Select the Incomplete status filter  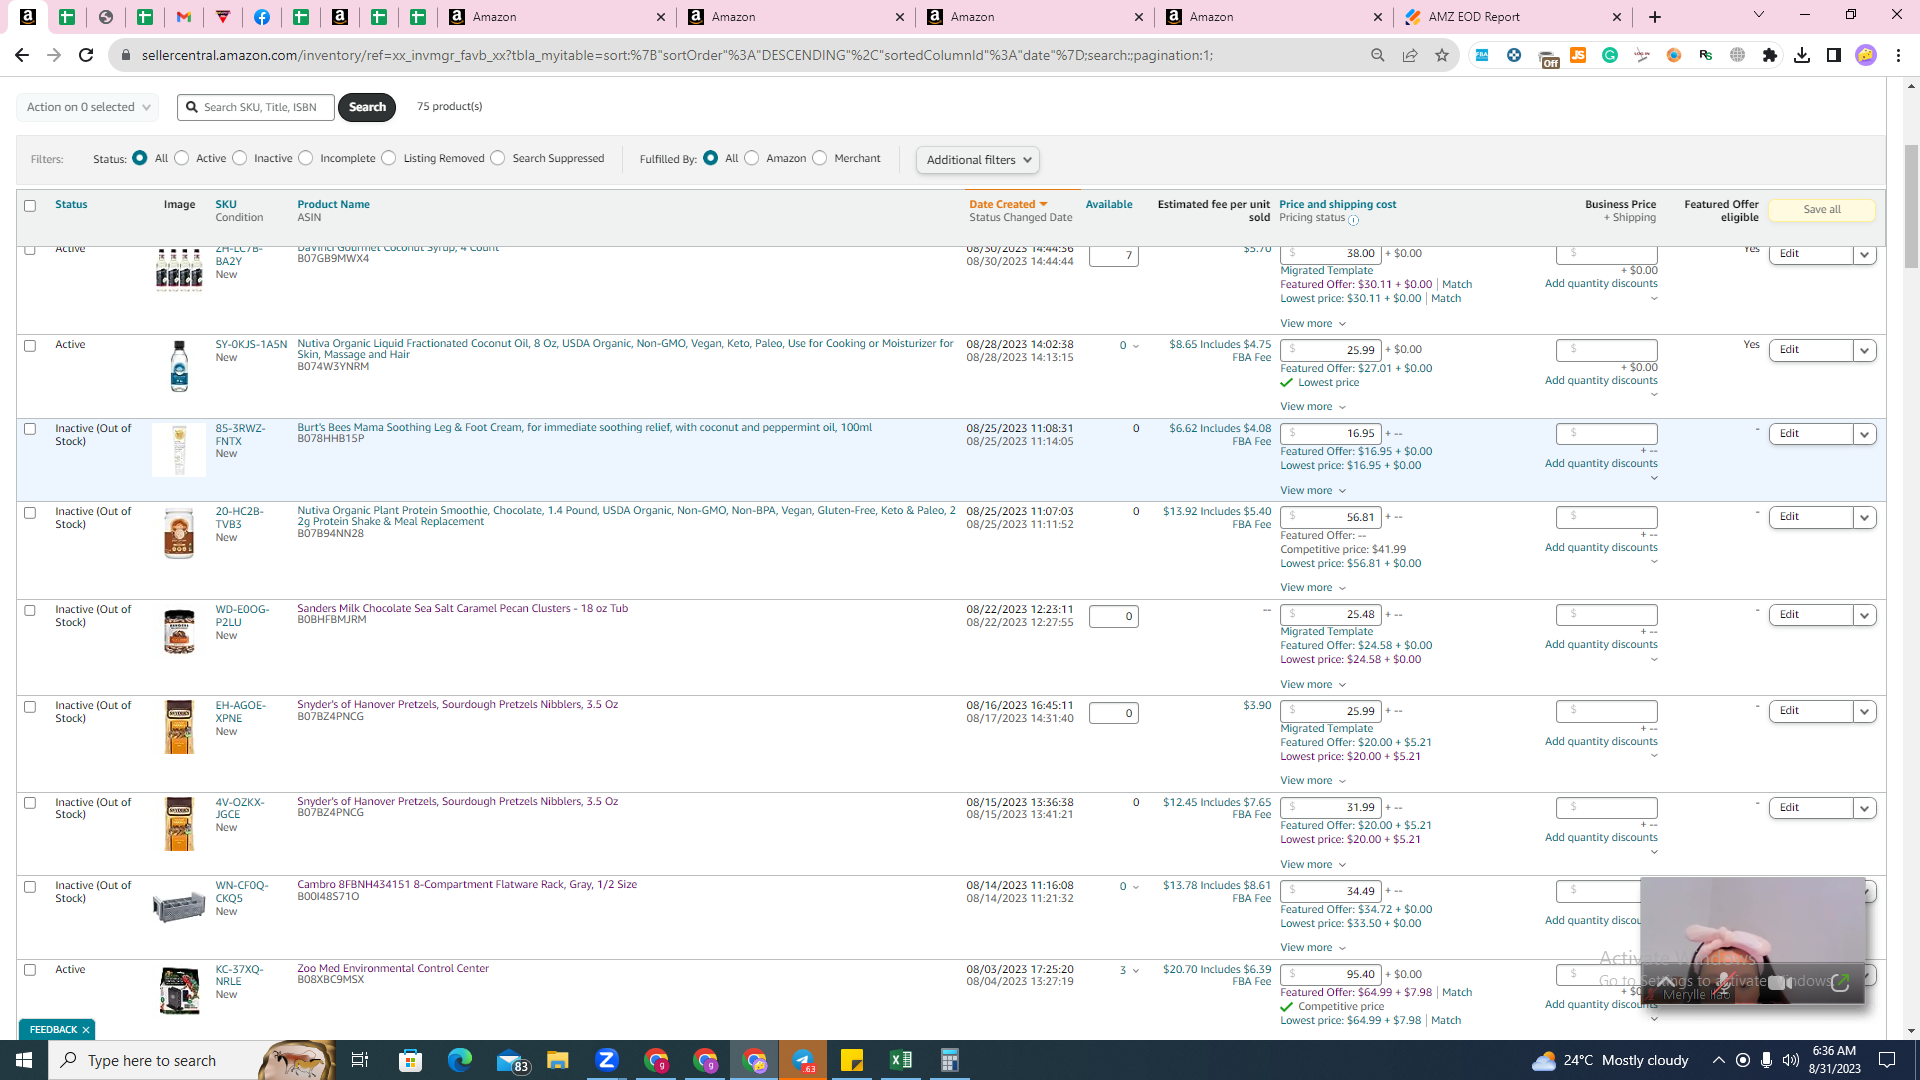(306, 158)
